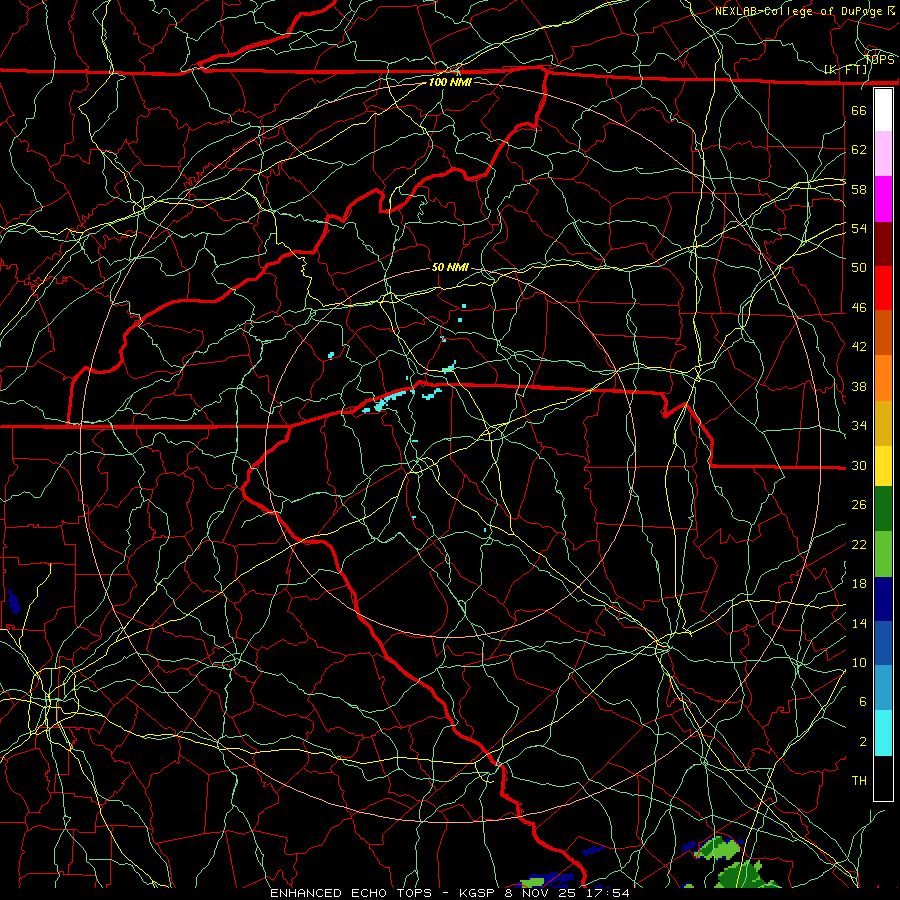The image size is (900, 900).
Task: Pick the cyan legend swatch near 2
Action: point(883,733)
